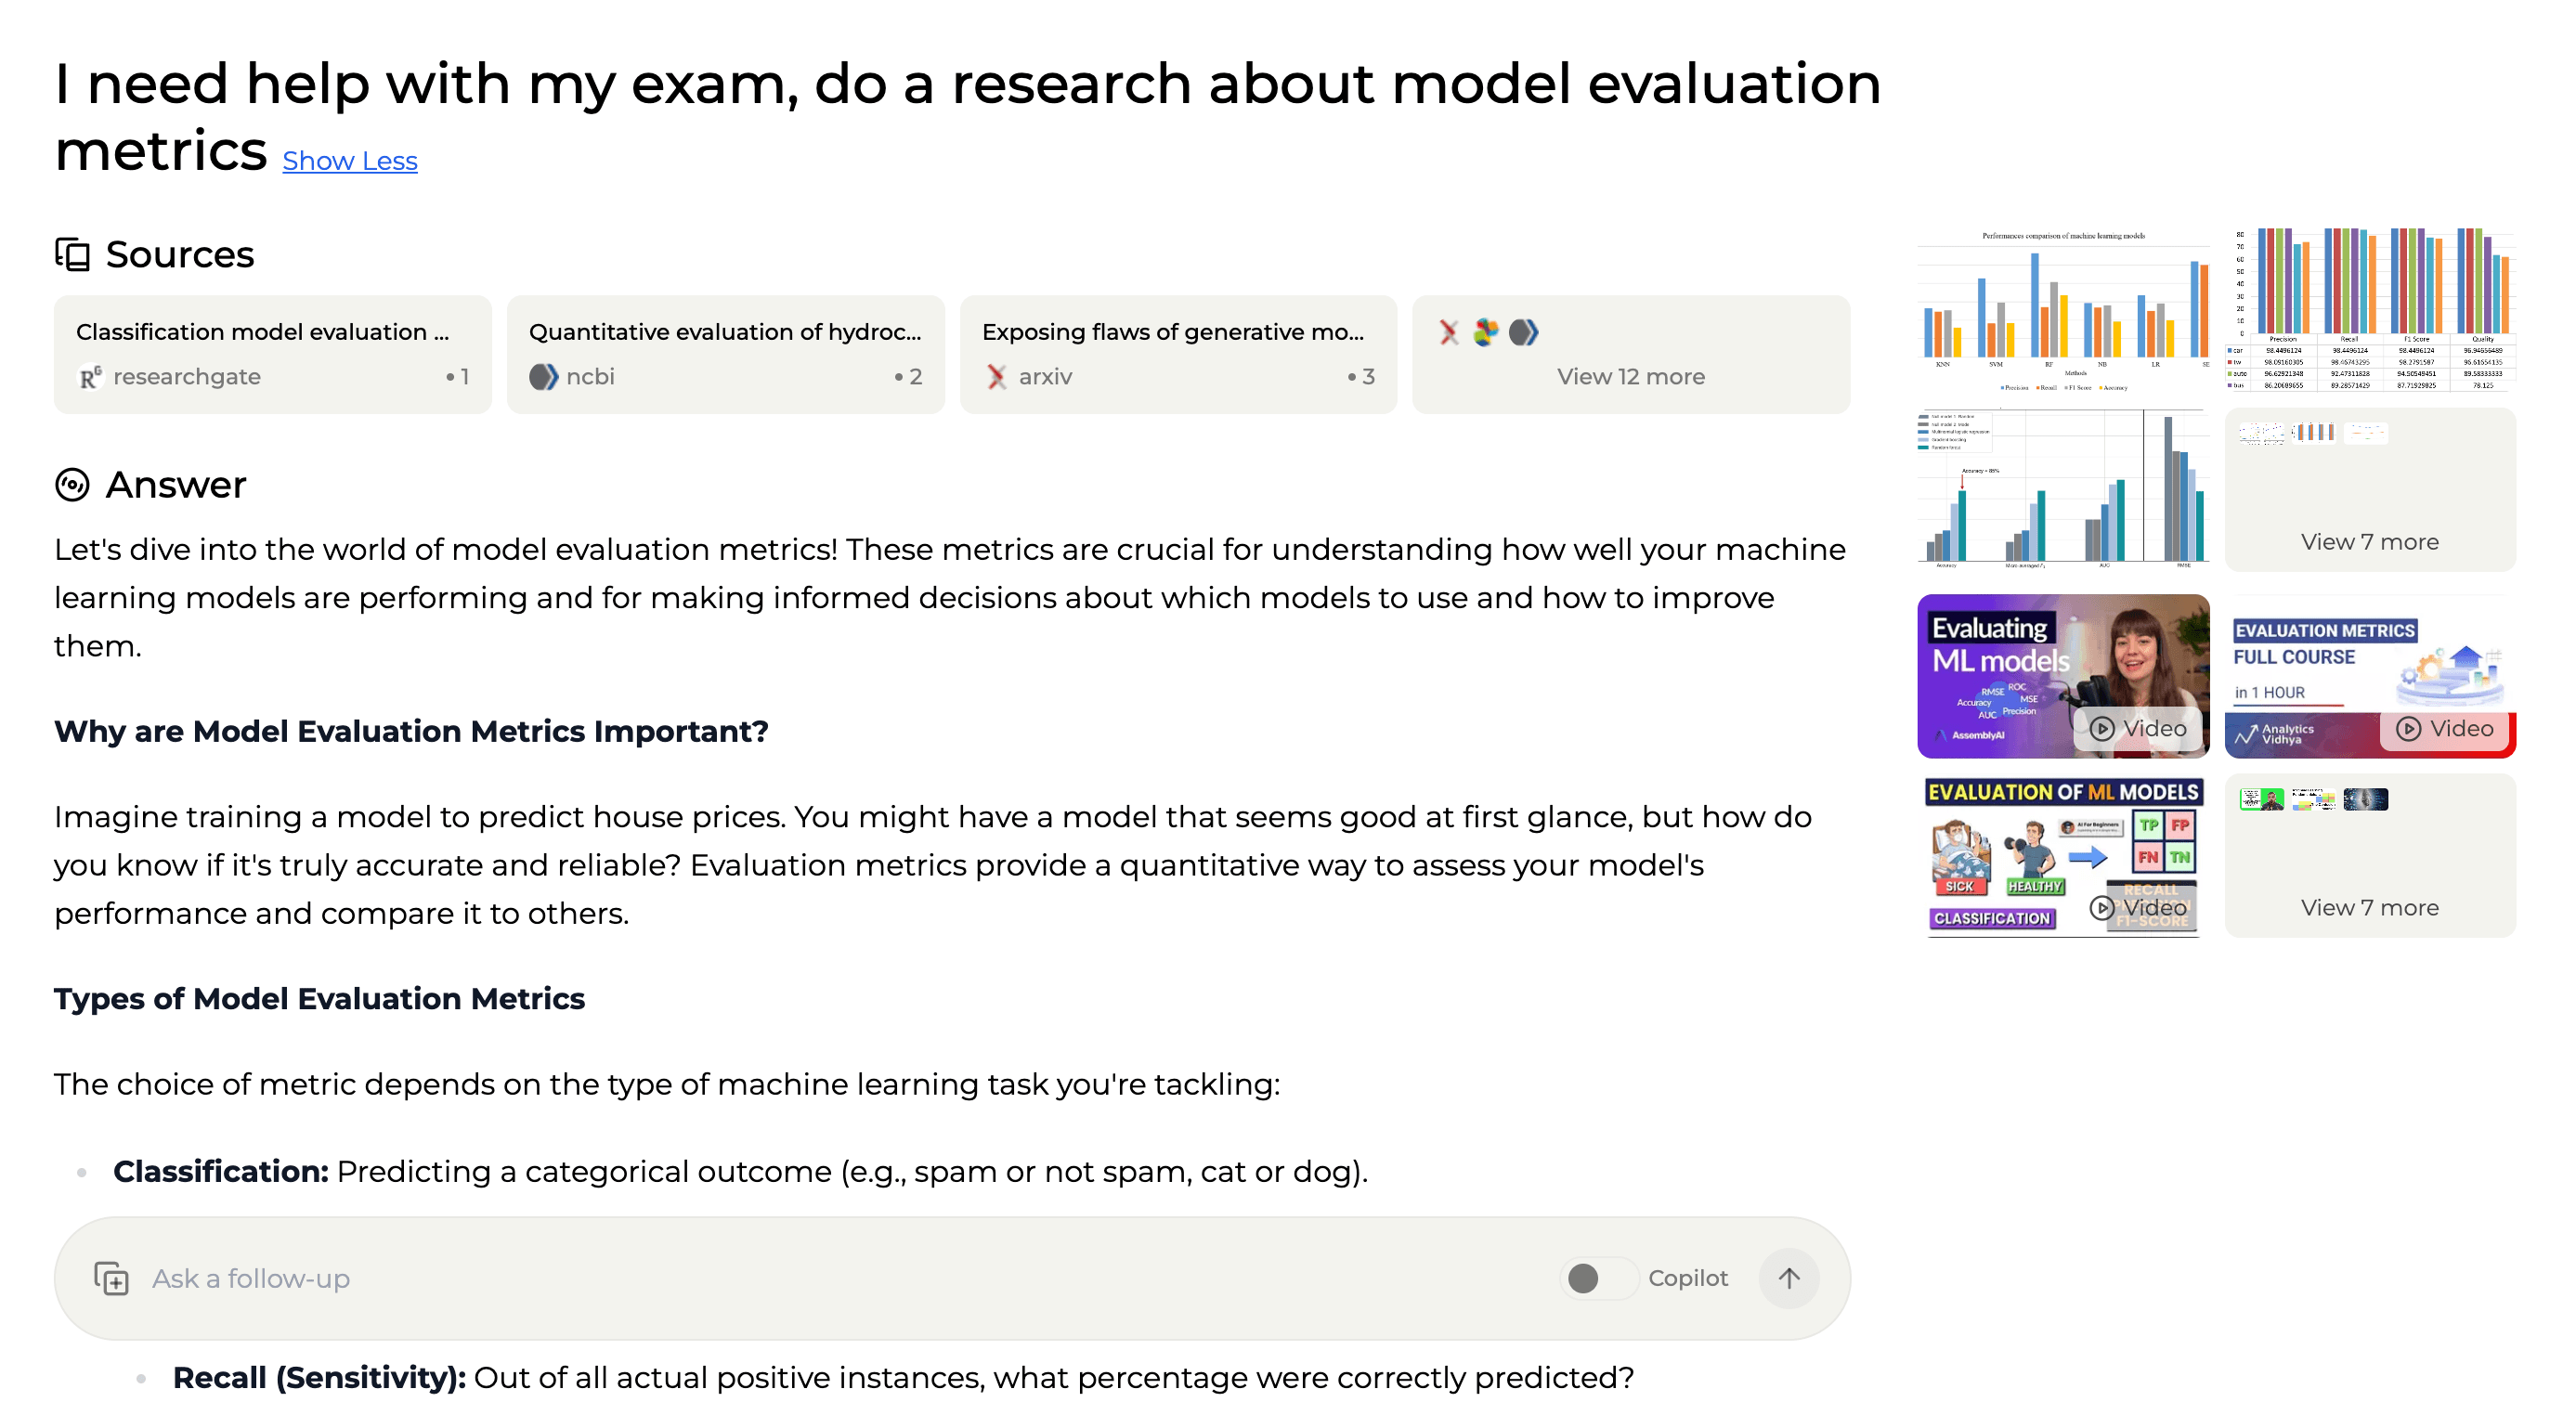This screenshot has height=1415, width=2576.
Task: Submit follow-up with the up arrow button
Action: click(1789, 1278)
